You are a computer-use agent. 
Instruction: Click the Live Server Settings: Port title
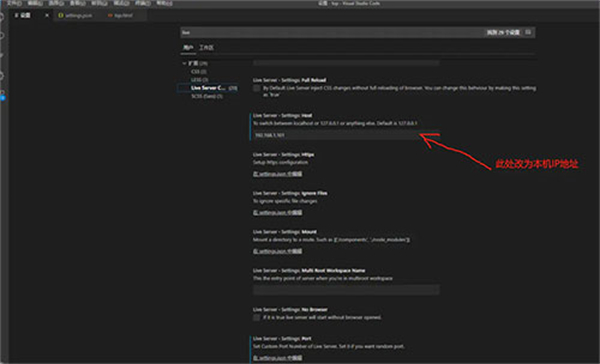click(x=282, y=339)
